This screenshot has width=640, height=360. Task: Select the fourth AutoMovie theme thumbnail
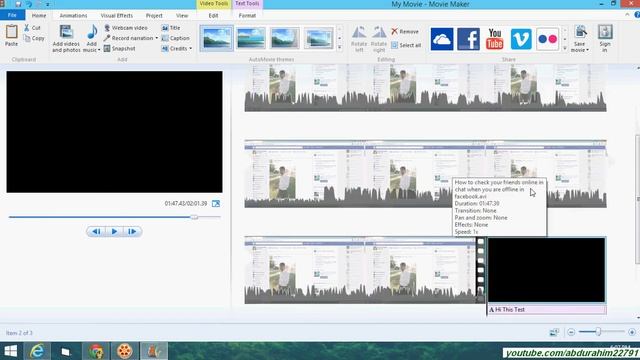(318, 38)
